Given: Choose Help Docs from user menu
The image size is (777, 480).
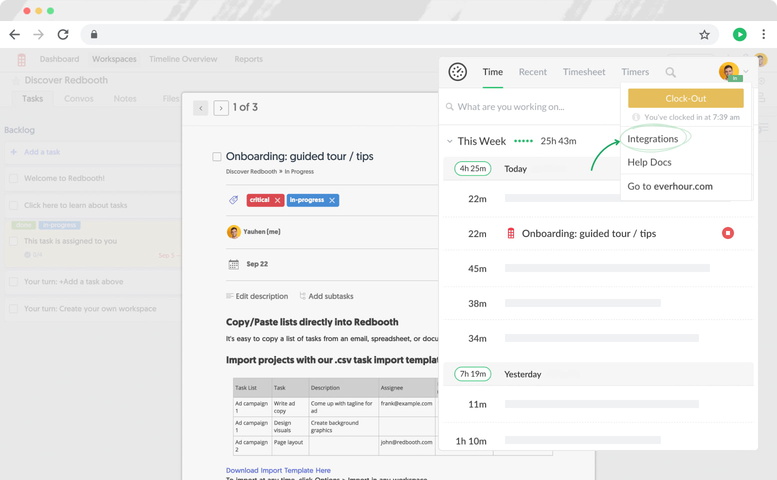Looking at the screenshot, I should 649,162.
